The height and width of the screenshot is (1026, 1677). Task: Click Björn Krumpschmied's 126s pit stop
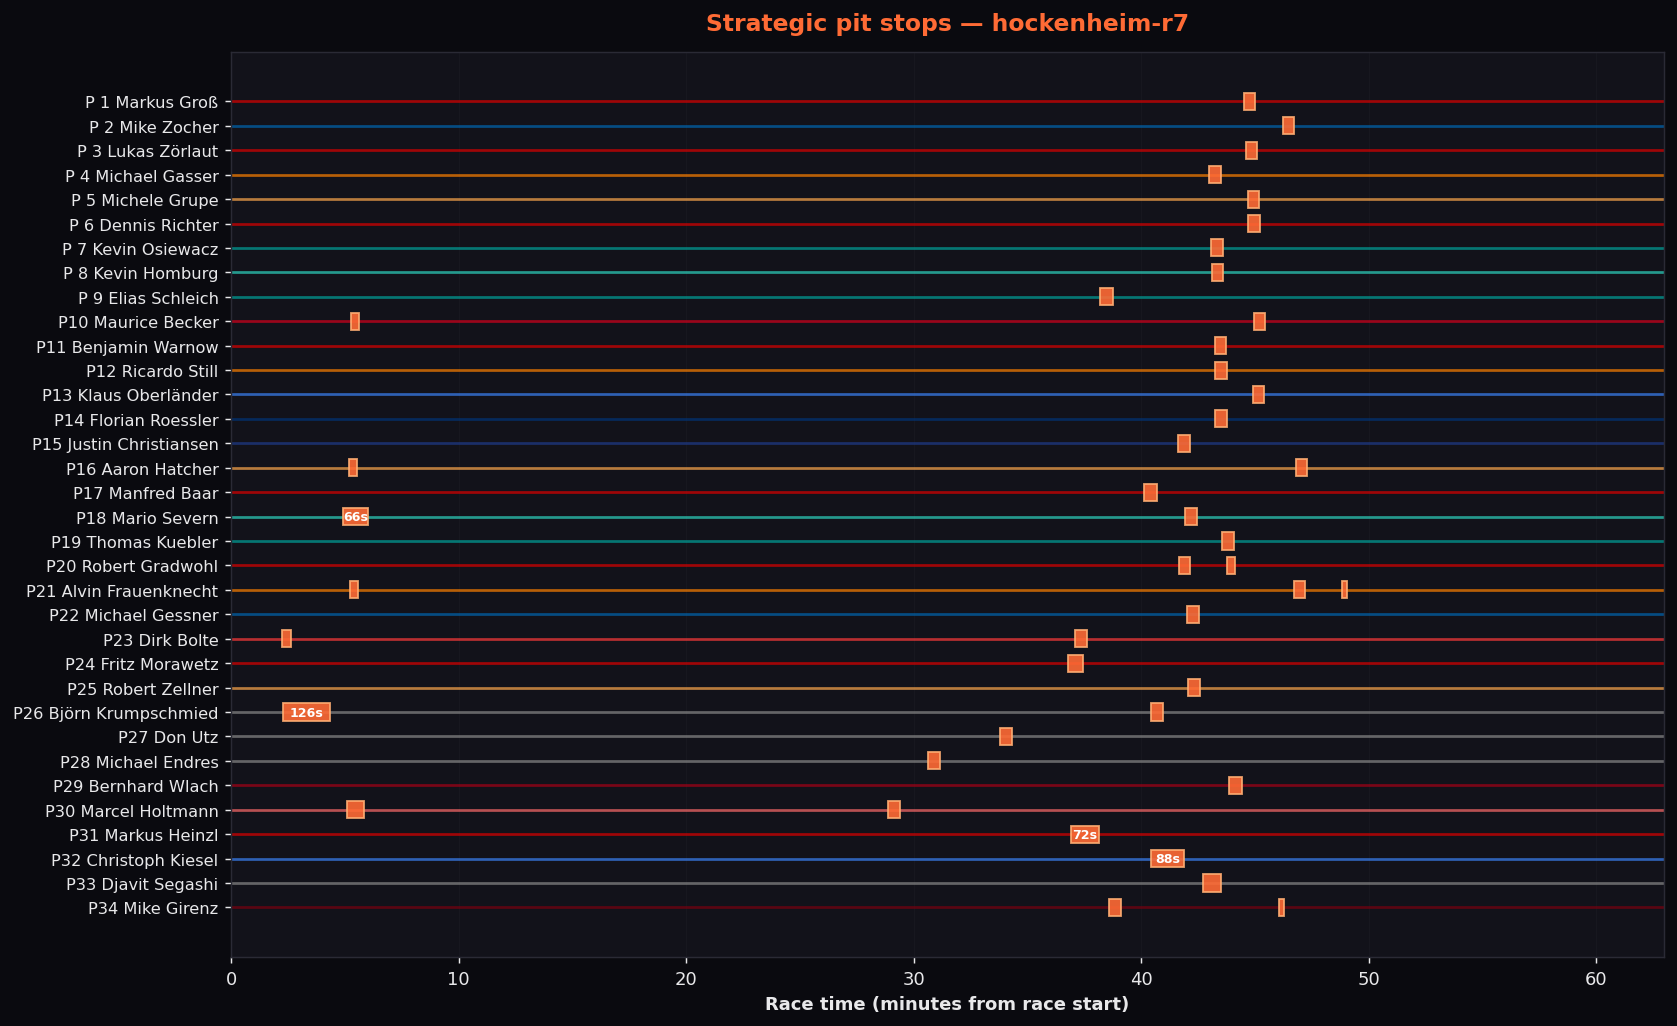point(306,713)
